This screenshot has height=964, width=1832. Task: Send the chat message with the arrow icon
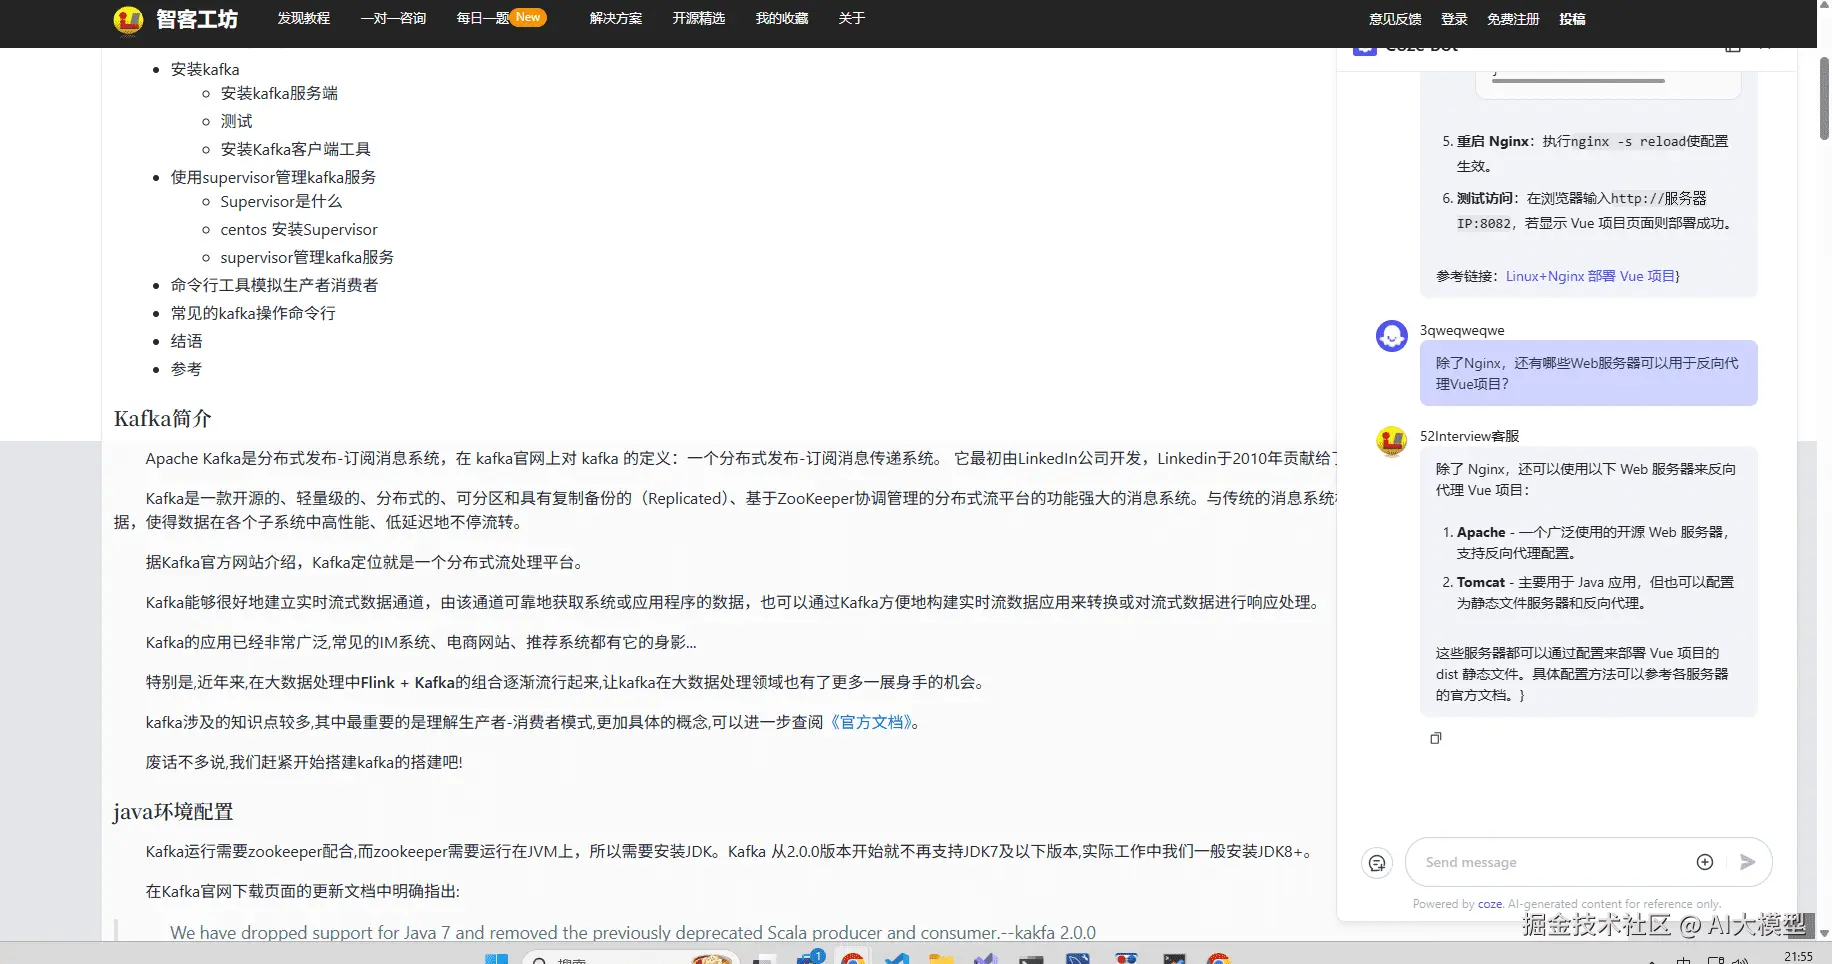click(1747, 862)
